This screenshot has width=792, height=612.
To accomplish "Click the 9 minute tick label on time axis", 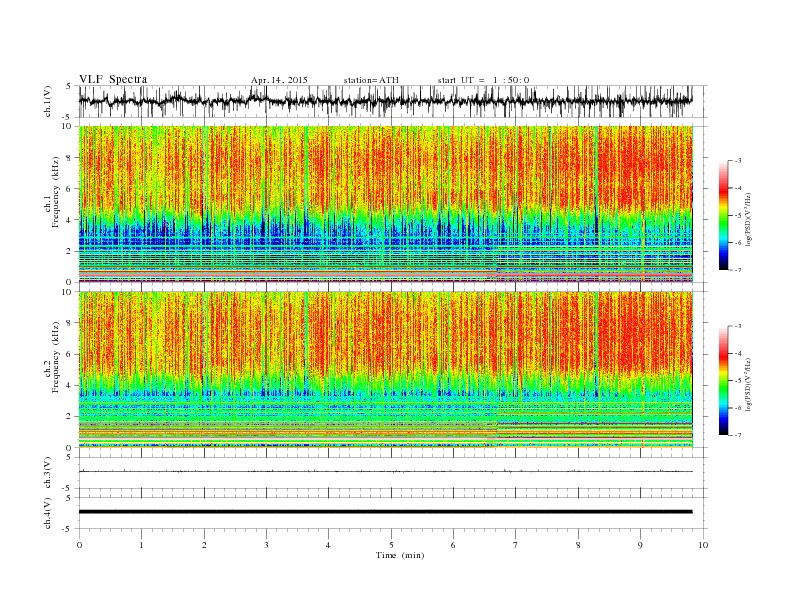I will coord(640,545).
